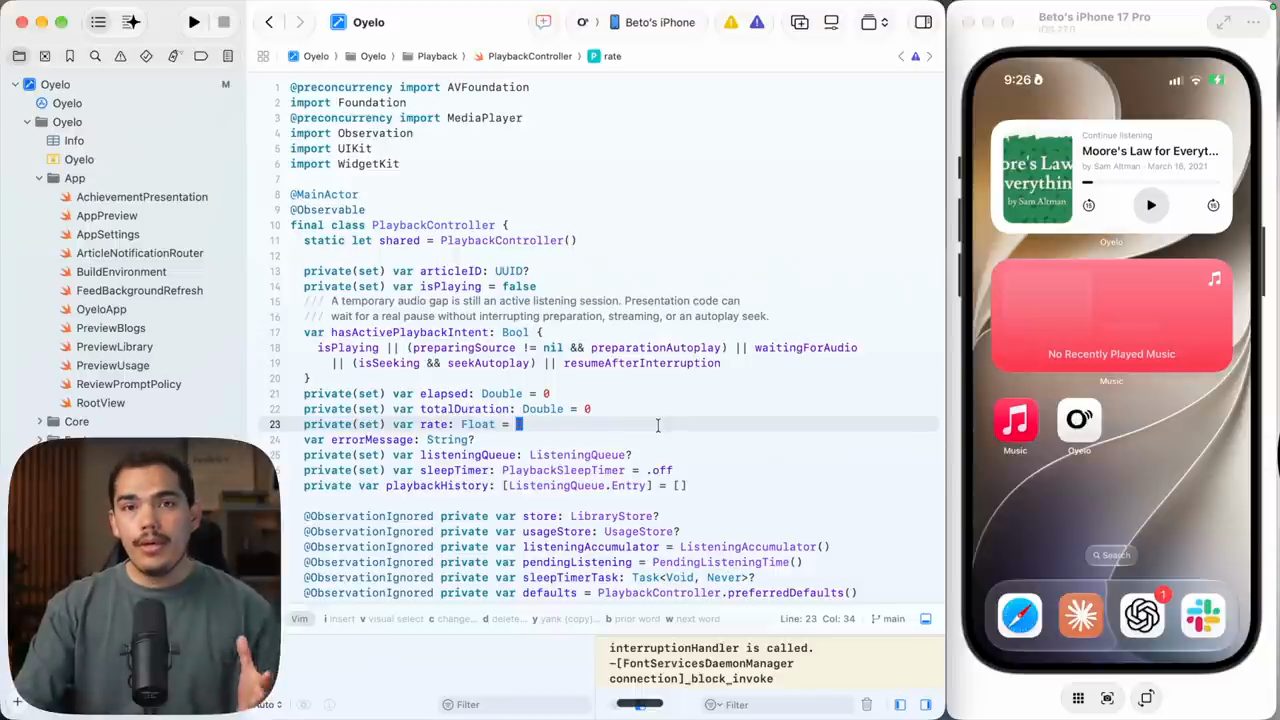Open the related items grid menu
Viewport: 1280px width, 720px height.
(263, 56)
